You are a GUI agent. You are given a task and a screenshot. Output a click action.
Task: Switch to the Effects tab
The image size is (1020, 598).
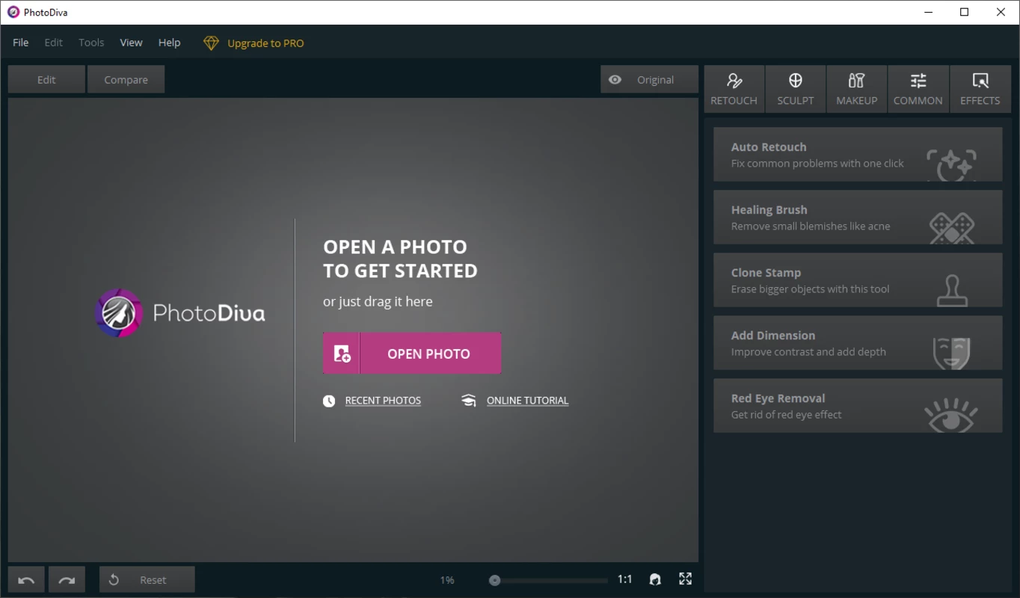980,89
